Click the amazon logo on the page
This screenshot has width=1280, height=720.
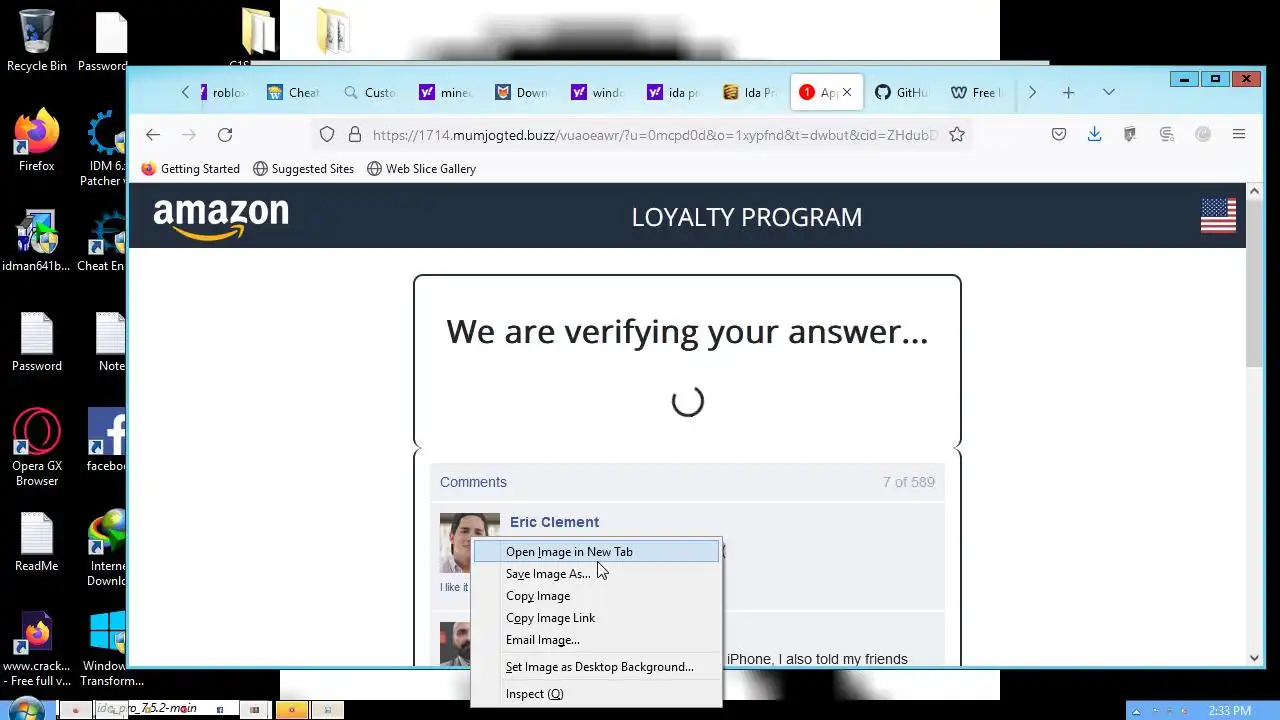coord(221,219)
